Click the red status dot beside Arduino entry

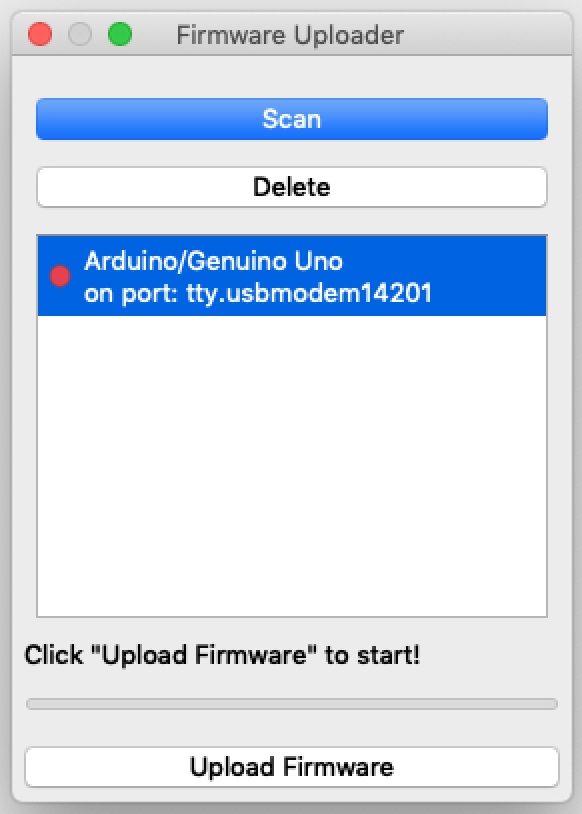coord(60,276)
